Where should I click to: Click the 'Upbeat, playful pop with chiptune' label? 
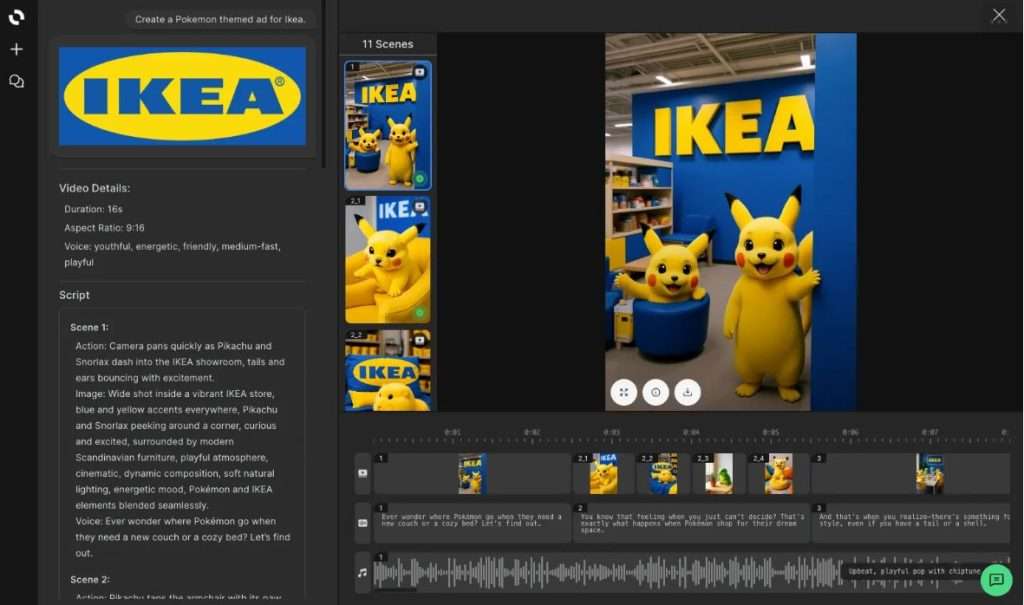pyautogui.click(x=914, y=570)
